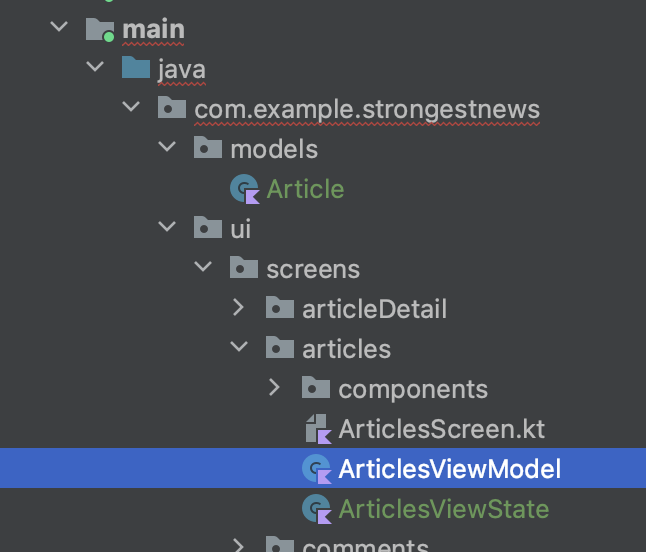Viewport: 646px width, 552px height.
Task: Click the ArticlesViewModel class icon
Action: point(316,469)
